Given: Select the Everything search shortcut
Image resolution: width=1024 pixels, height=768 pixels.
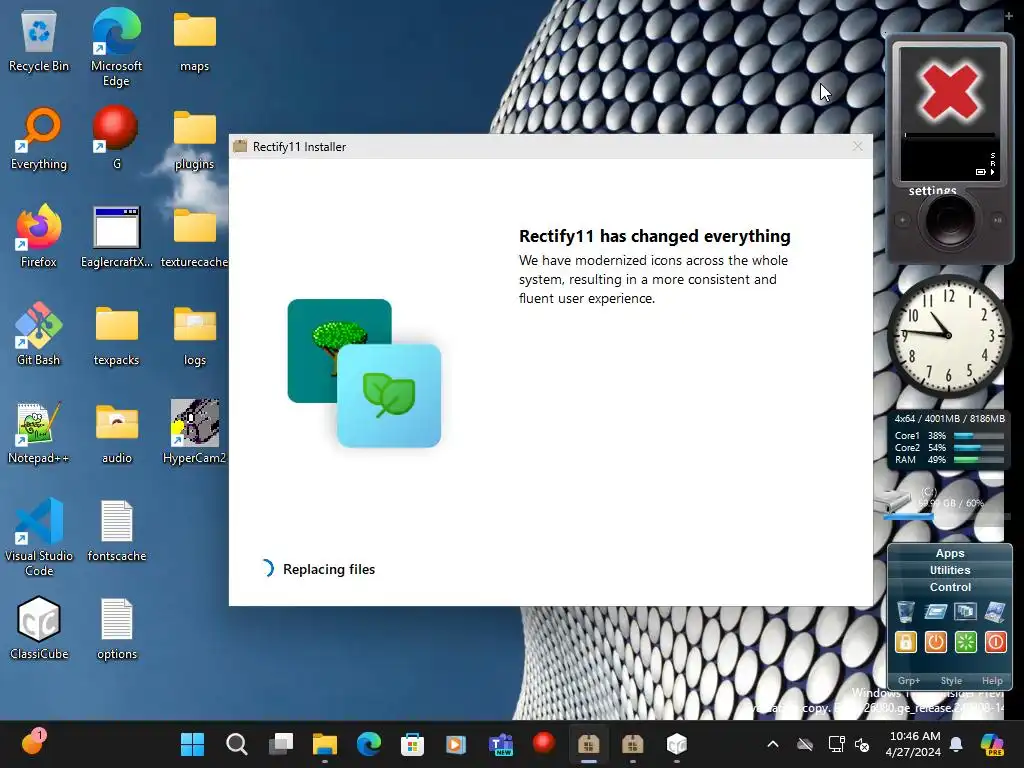Looking at the screenshot, I should click(x=39, y=139).
